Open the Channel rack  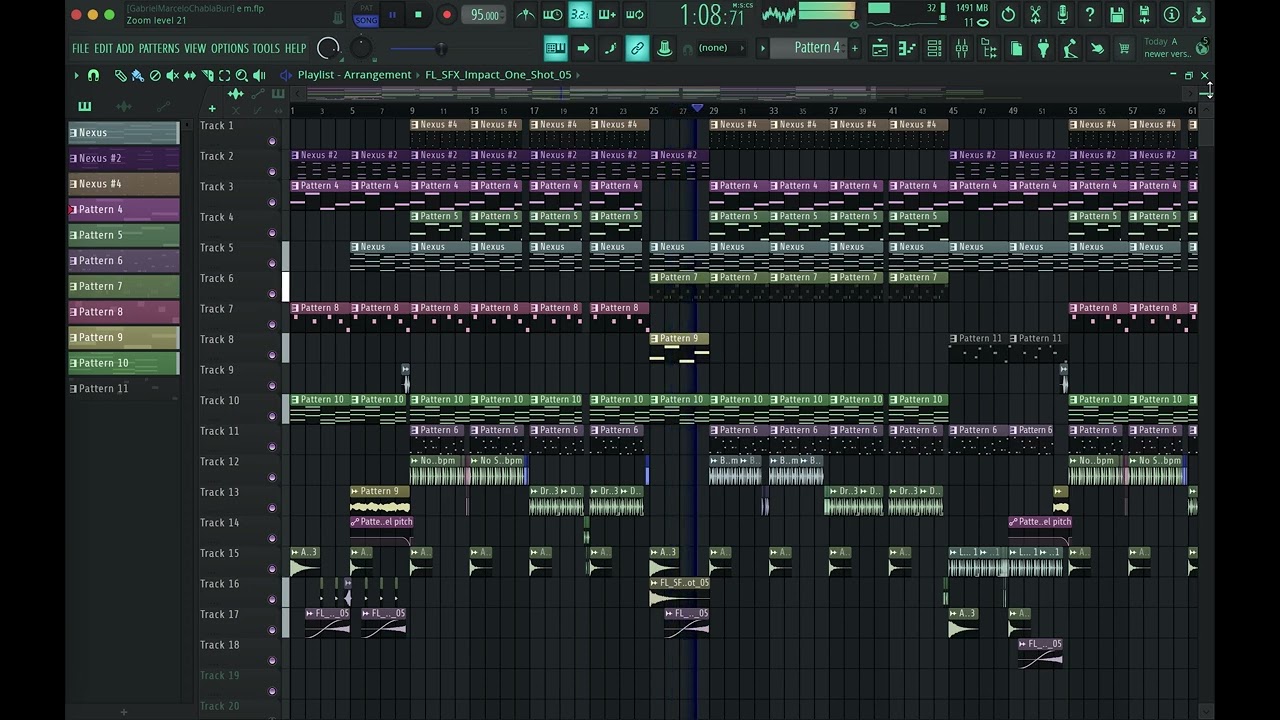click(934, 48)
